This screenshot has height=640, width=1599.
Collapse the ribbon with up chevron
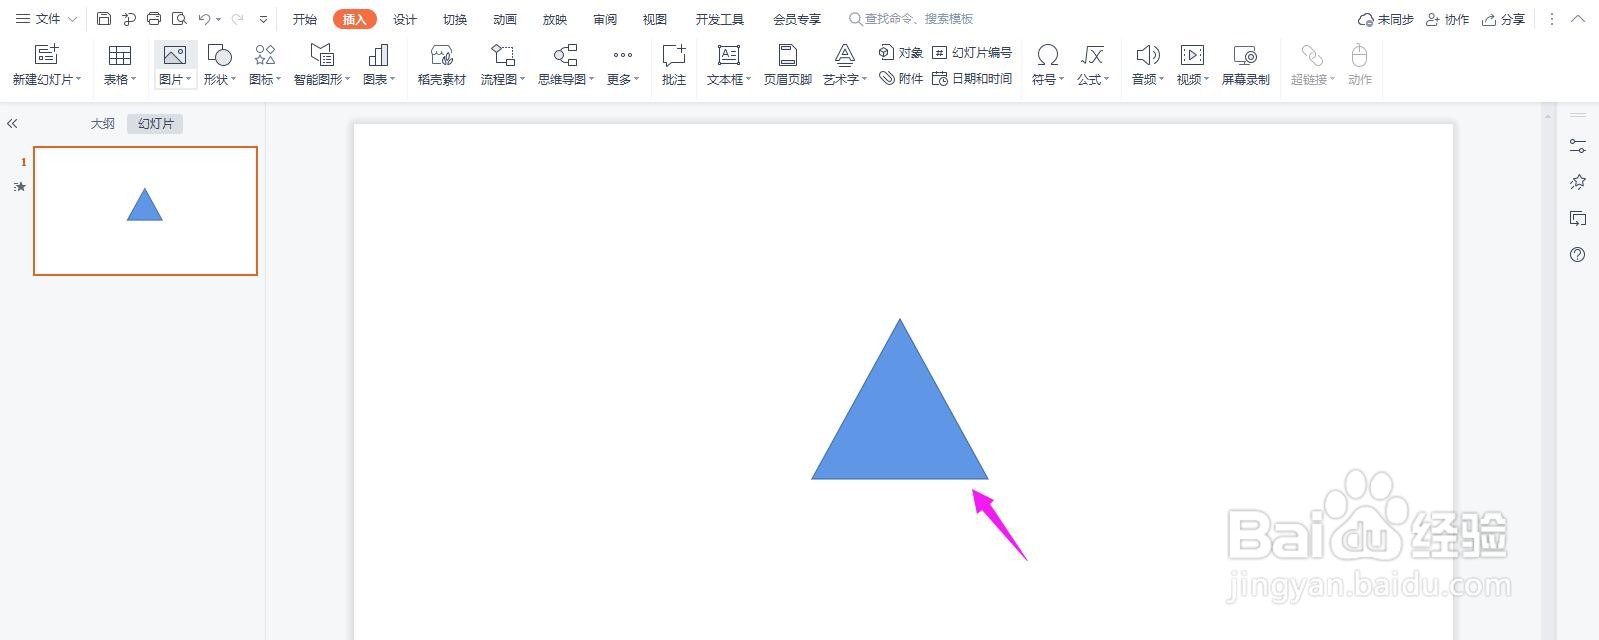pos(1578,19)
